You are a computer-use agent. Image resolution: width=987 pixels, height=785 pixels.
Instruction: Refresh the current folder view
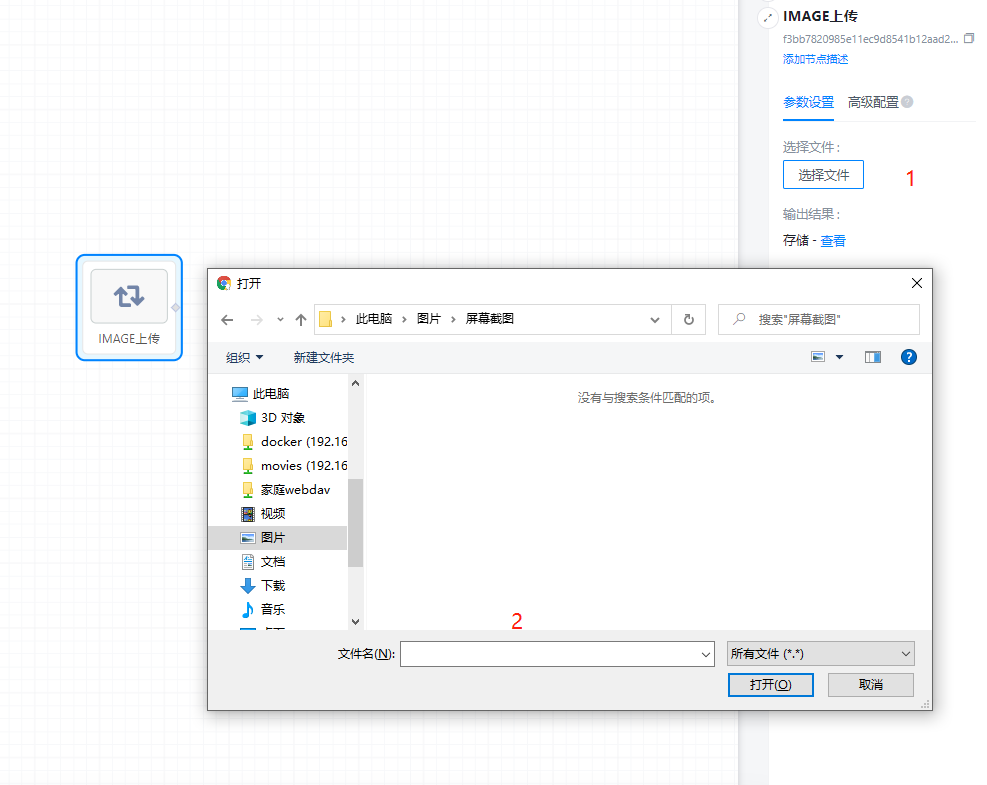pyautogui.click(x=688, y=320)
